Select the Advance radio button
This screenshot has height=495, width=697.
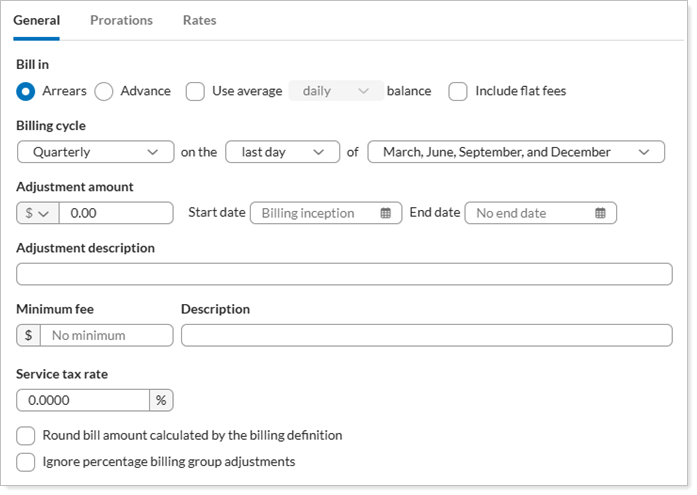click(x=104, y=91)
